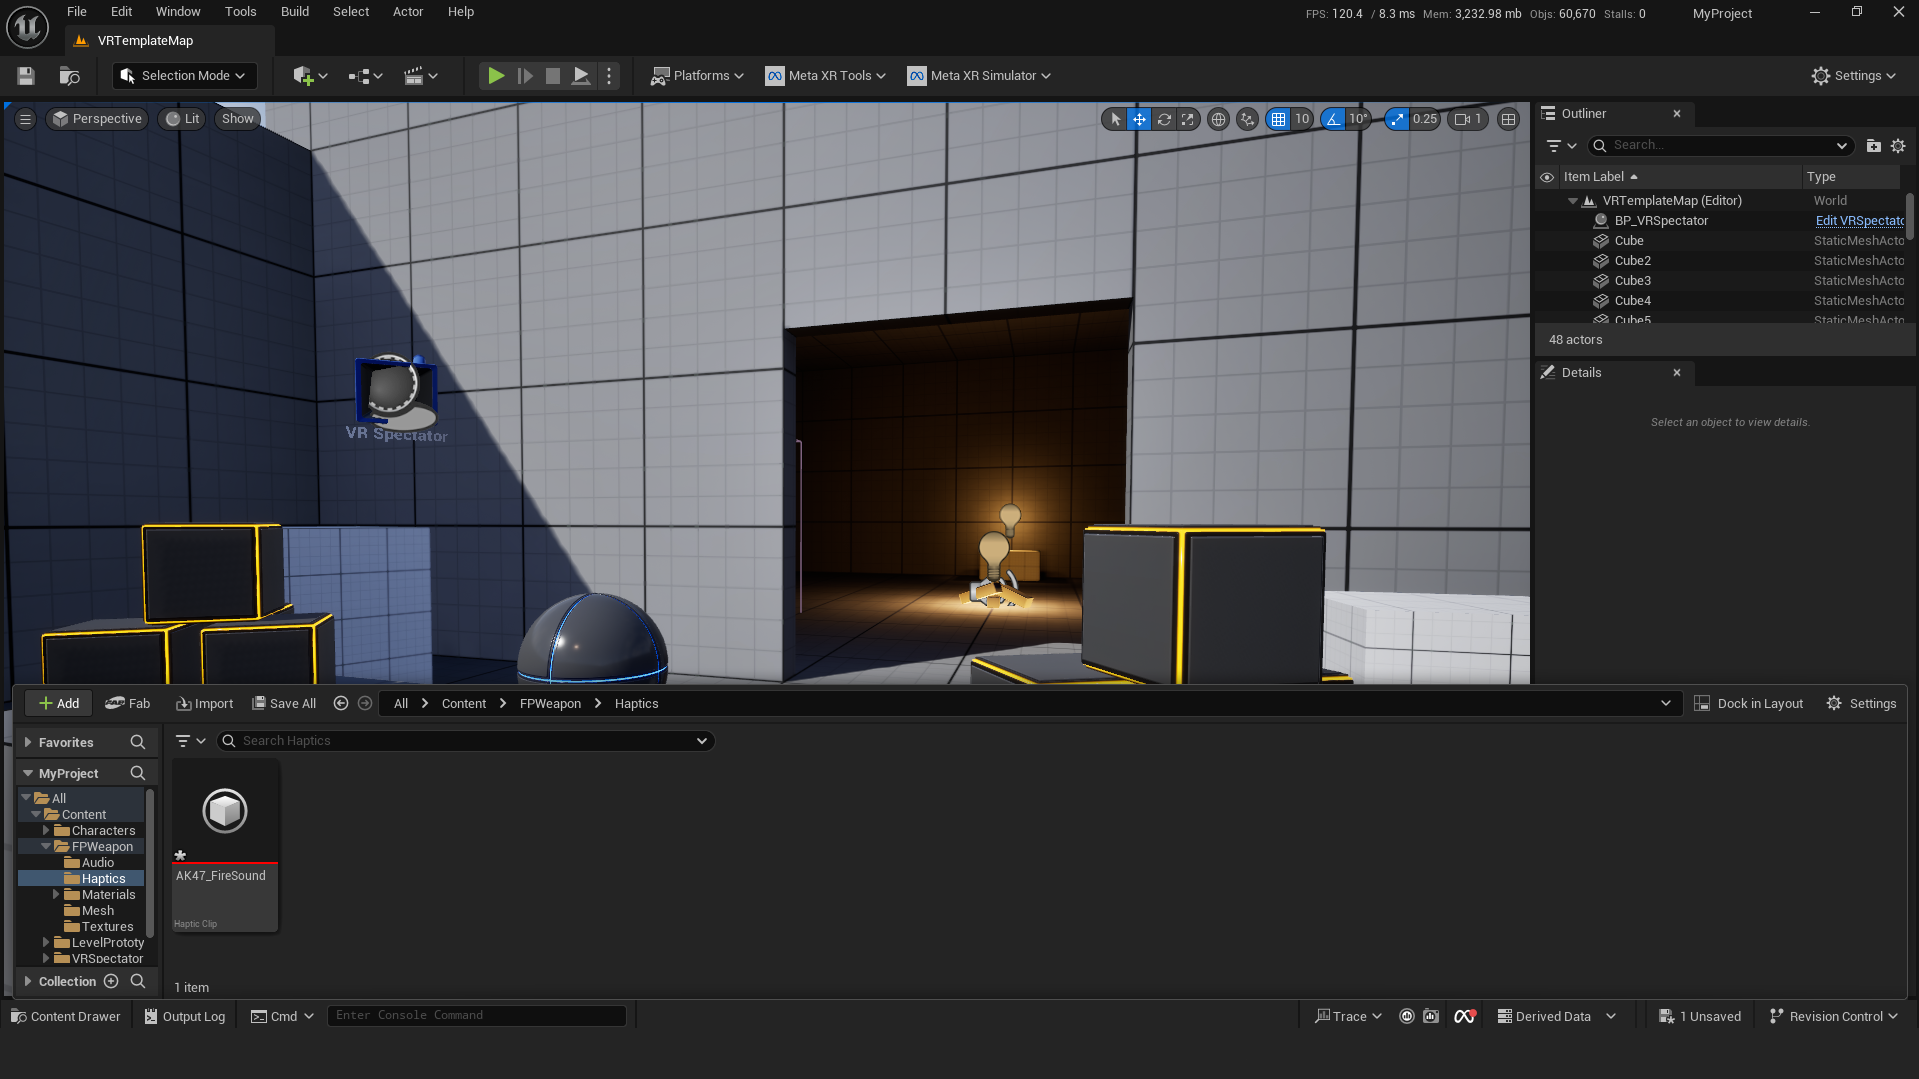Expand the Favorites section
This screenshot has width=1919, height=1079.
click(x=28, y=743)
